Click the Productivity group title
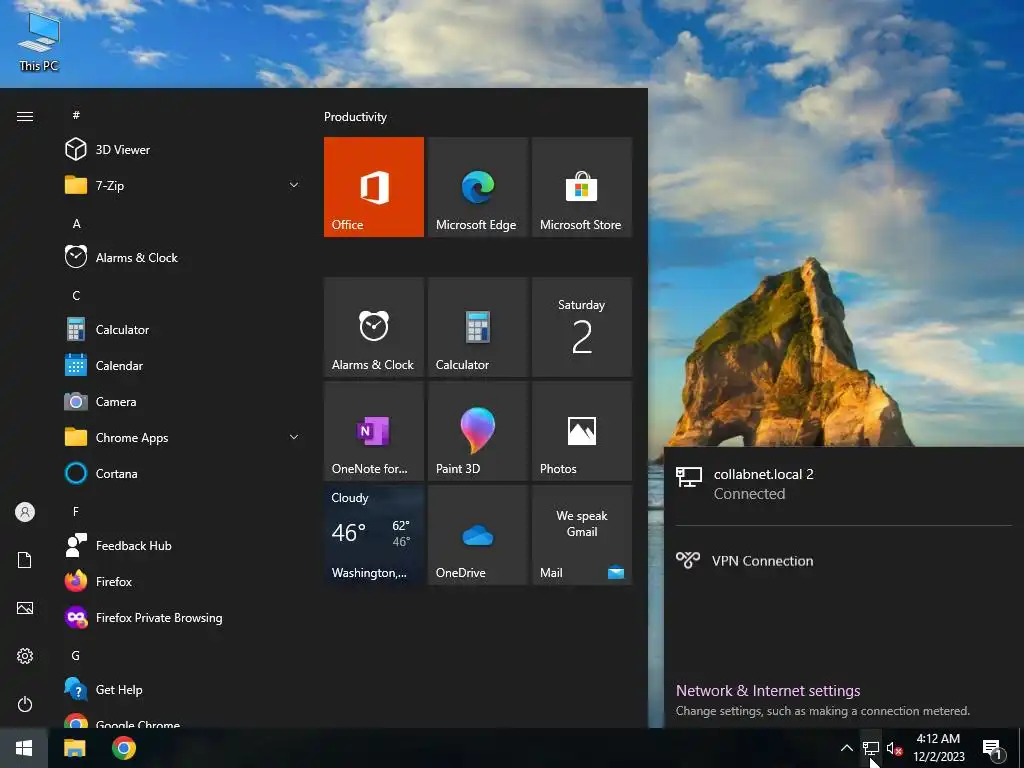The width and height of the screenshot is (1024, 768). coord(355,117)
